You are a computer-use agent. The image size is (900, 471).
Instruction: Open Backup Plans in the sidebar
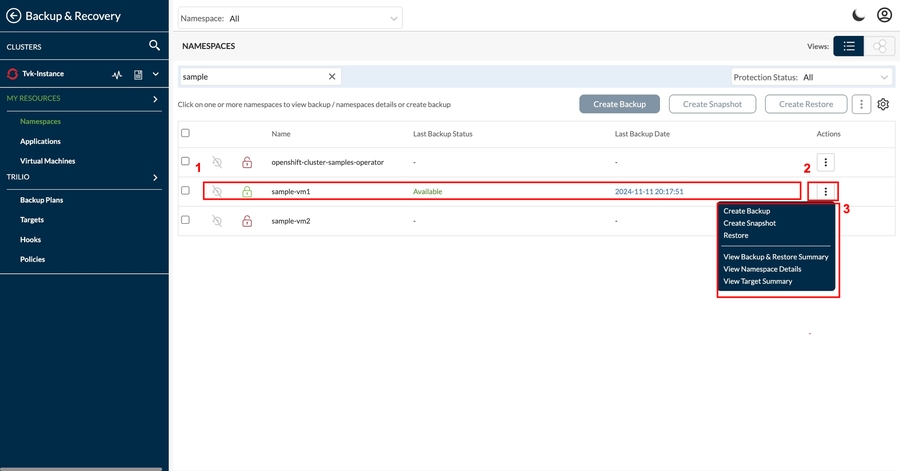tap(41, 200)
